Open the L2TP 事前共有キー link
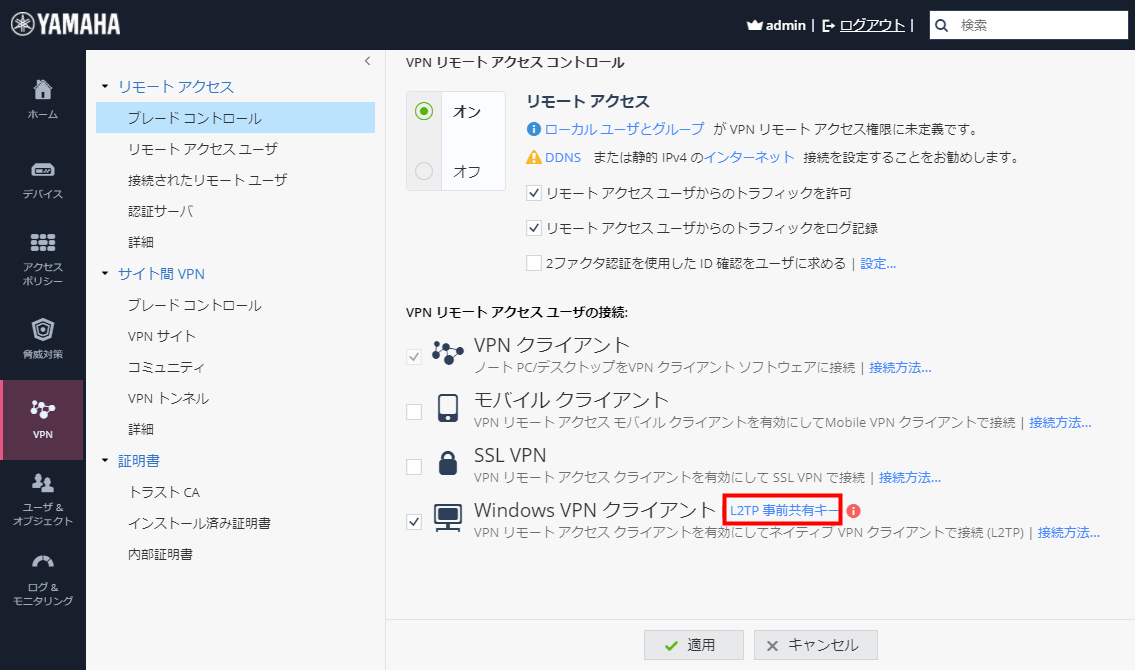This screenshot has height=670, width=1135. 782,510
